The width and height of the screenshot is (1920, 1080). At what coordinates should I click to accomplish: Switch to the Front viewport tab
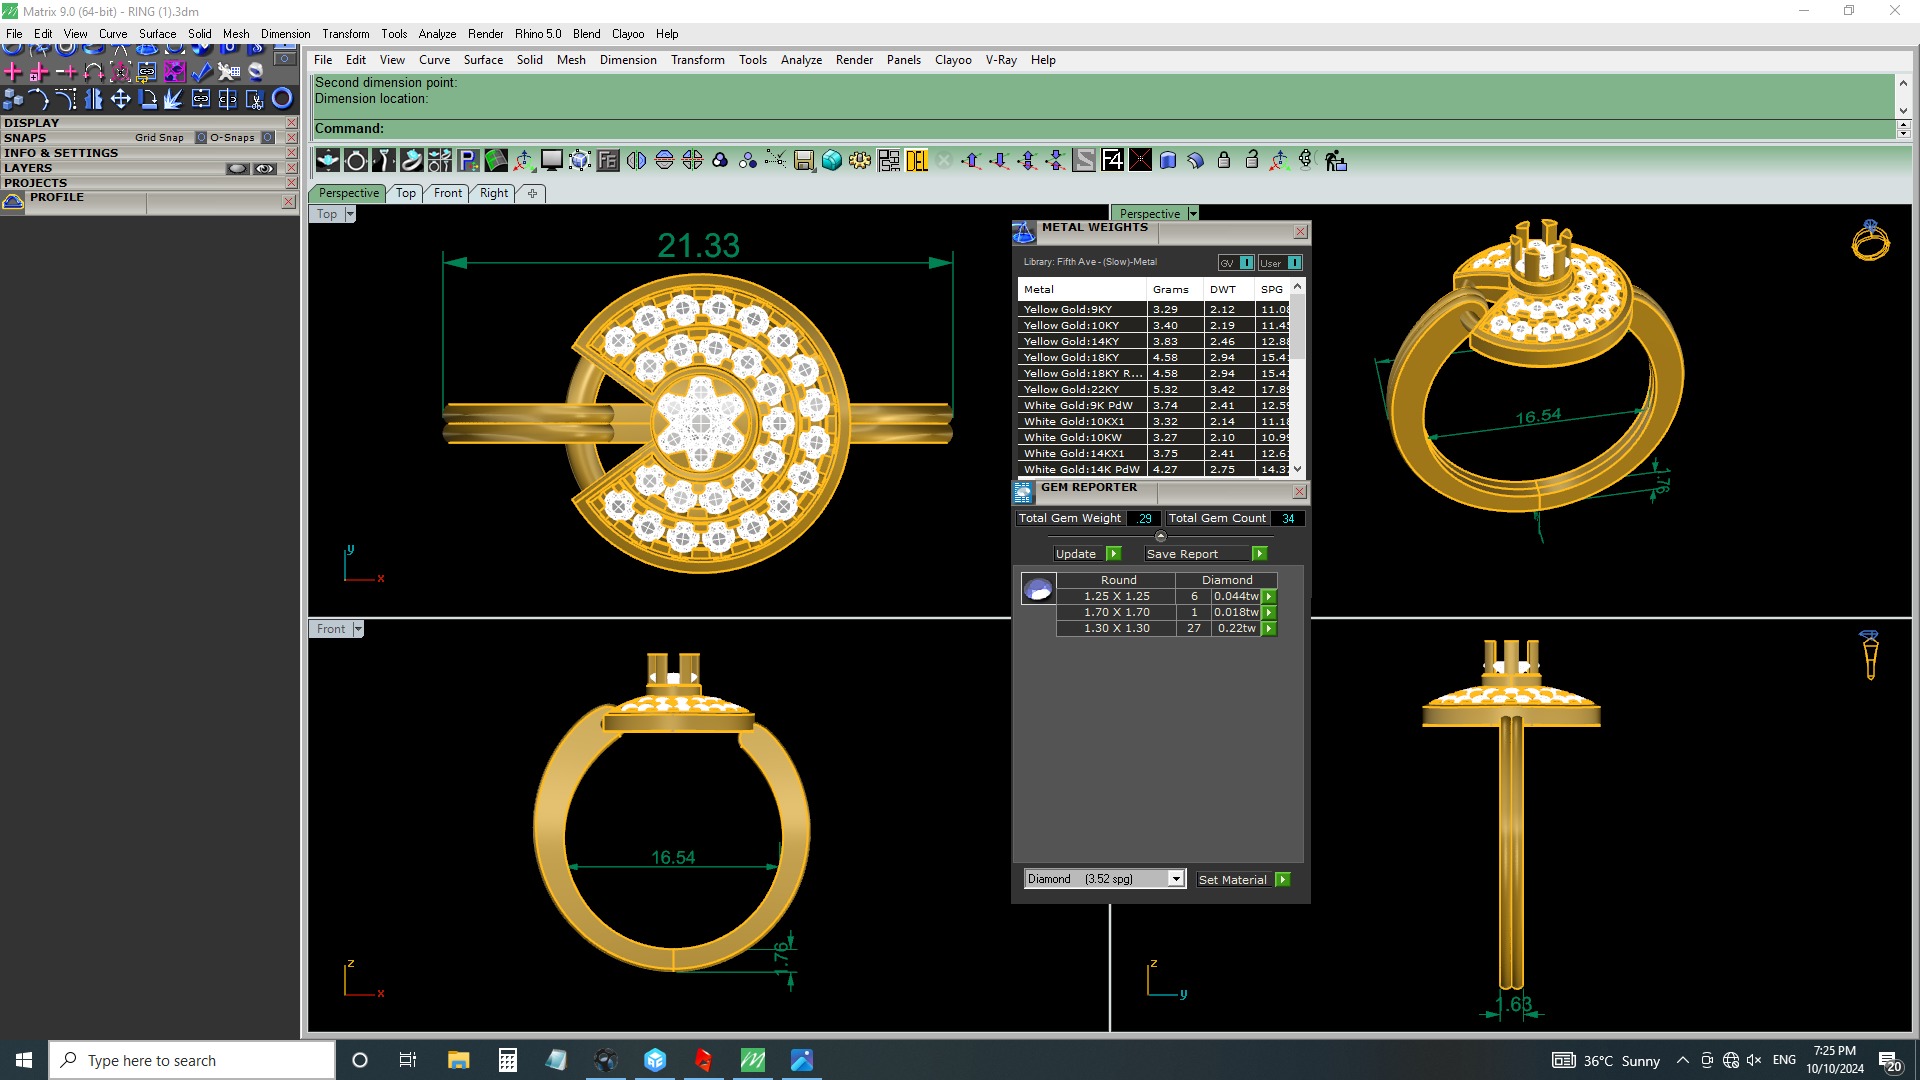pyautogui.click(x=448, y=193)
